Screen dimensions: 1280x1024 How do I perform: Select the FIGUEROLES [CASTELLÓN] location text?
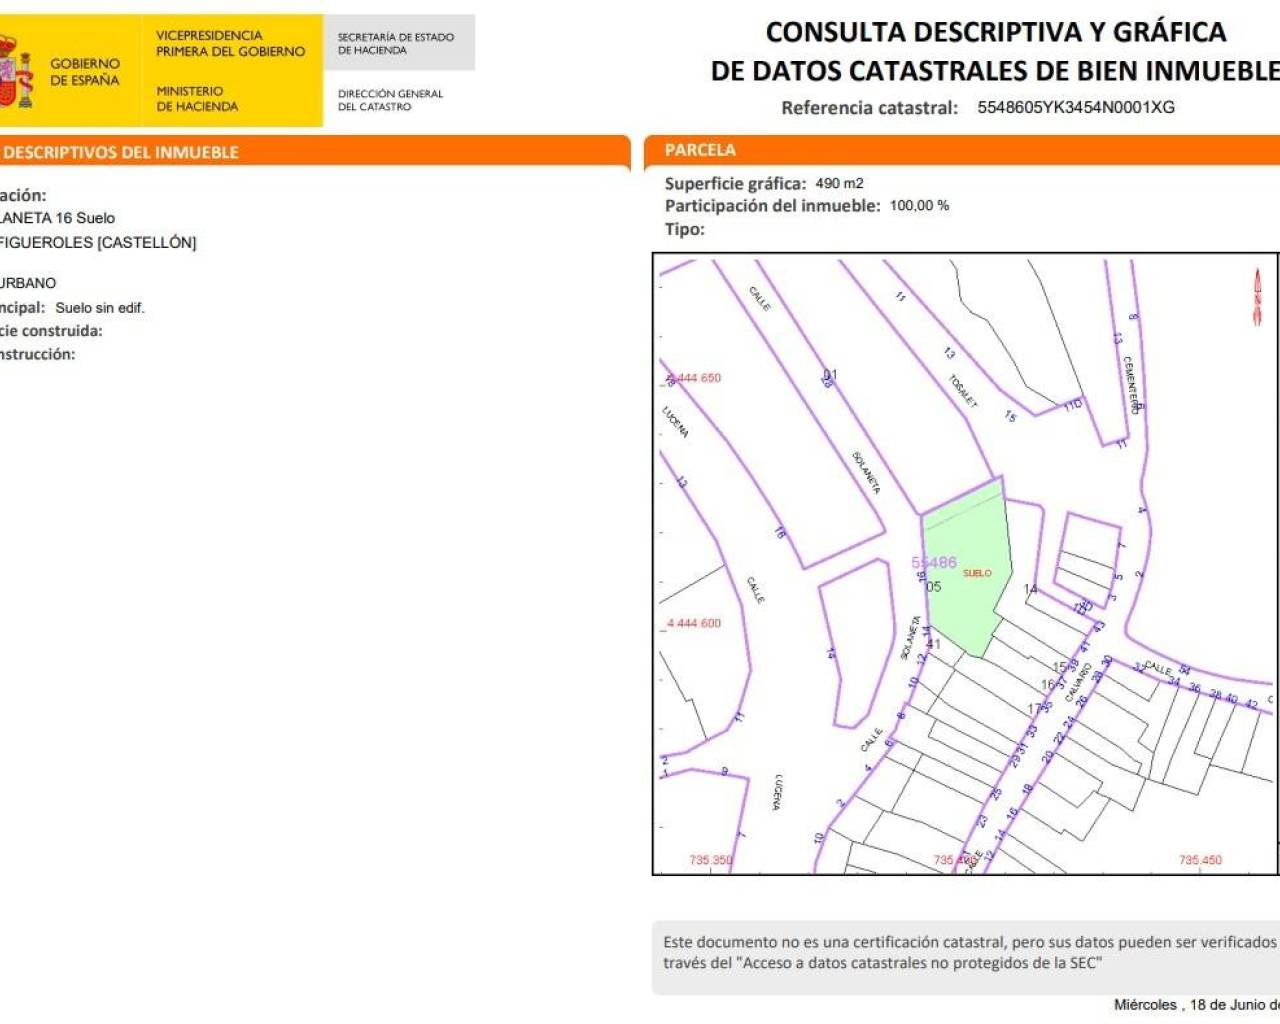tap(98, 242)
